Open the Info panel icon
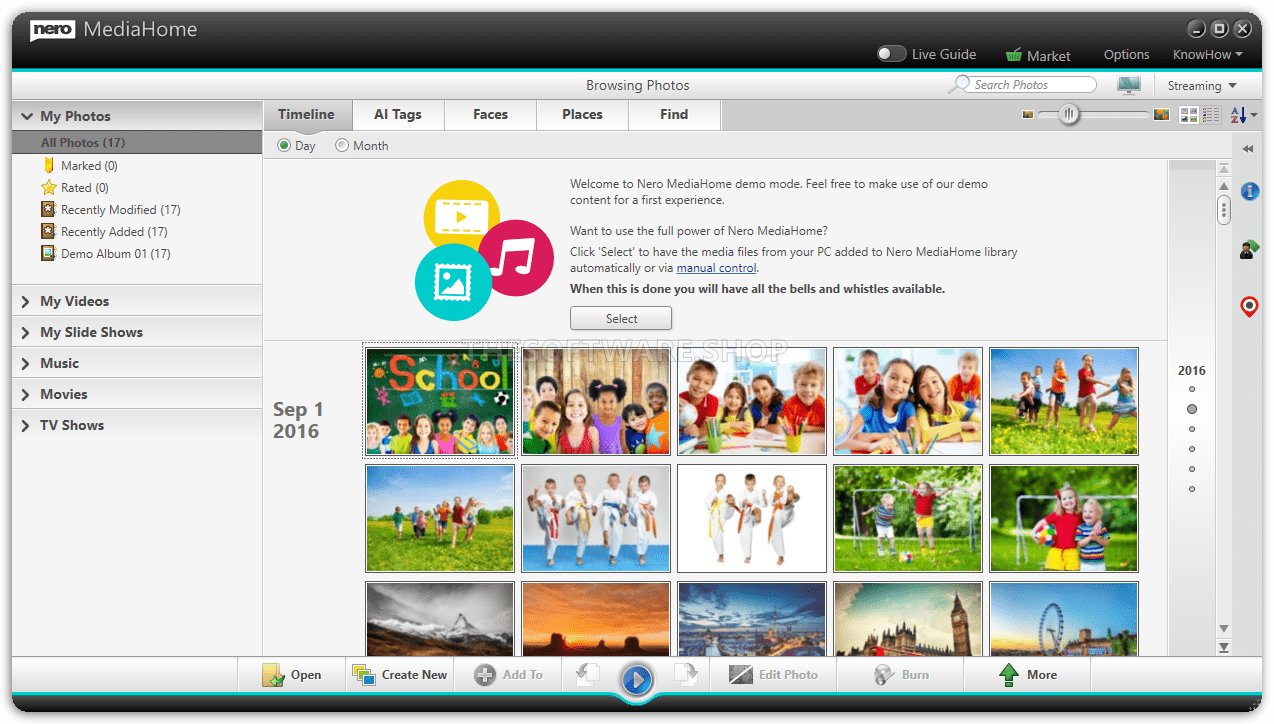 coord(1249,191)
